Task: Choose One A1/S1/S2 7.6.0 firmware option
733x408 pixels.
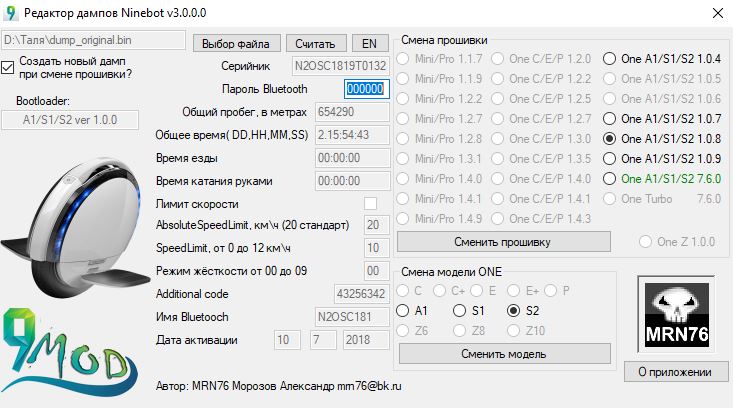Action: (610, 179)
